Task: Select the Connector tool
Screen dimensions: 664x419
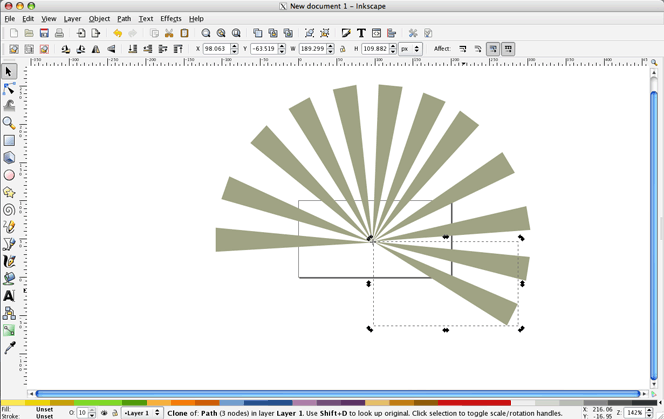Action: pos(9,313)
